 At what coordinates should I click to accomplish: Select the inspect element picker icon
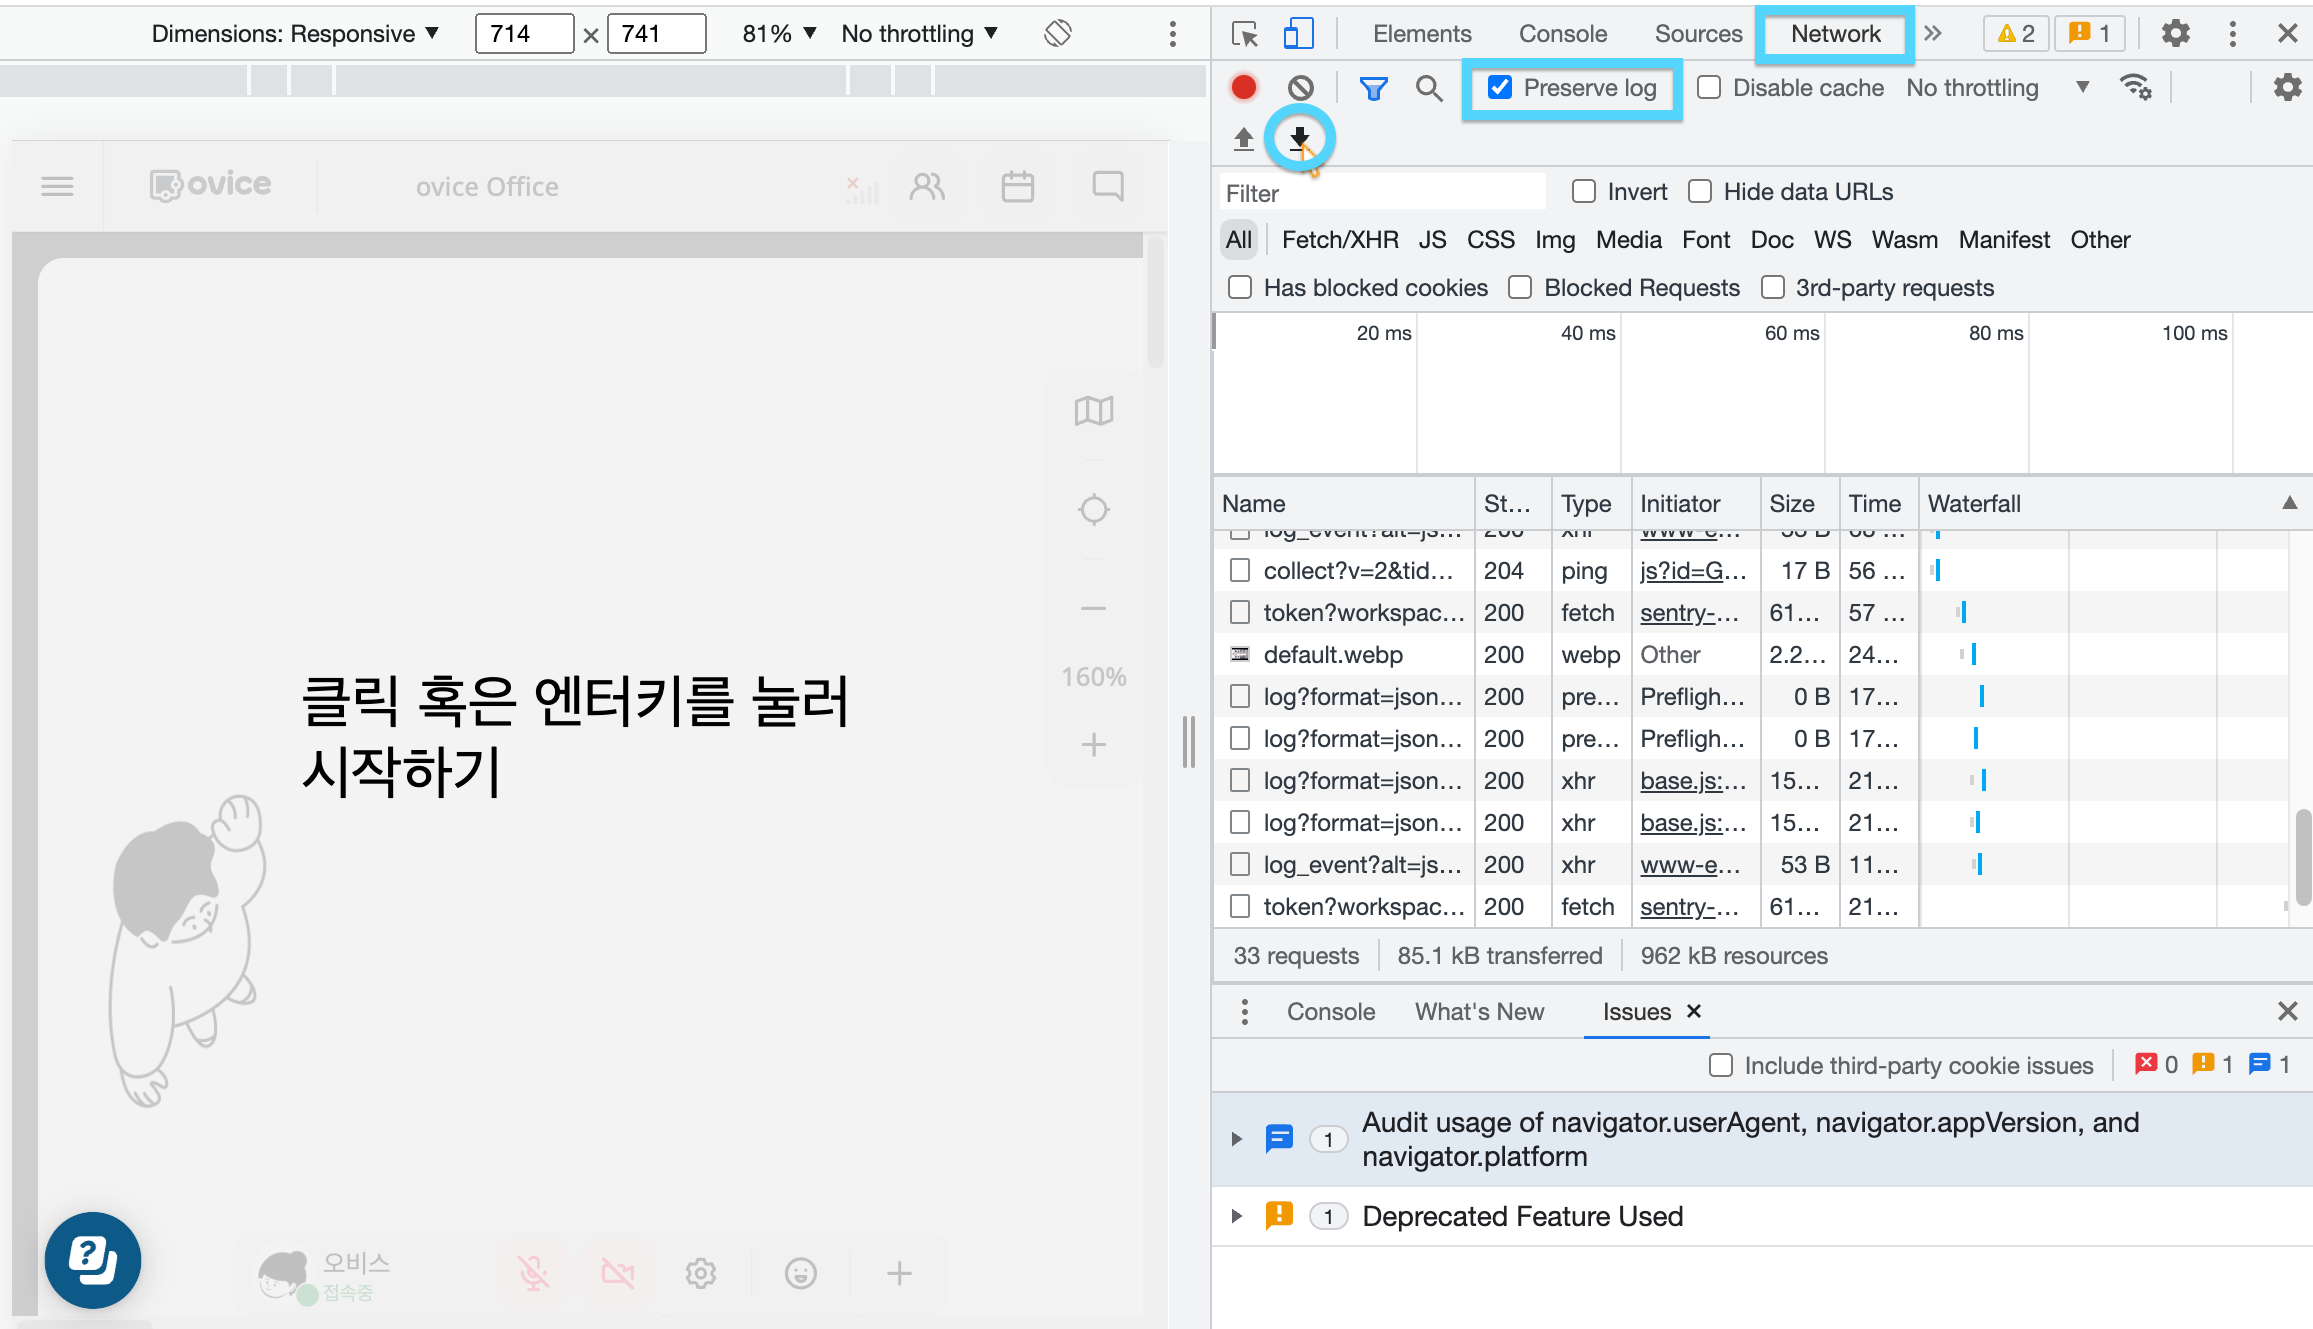coord(1245,34)
